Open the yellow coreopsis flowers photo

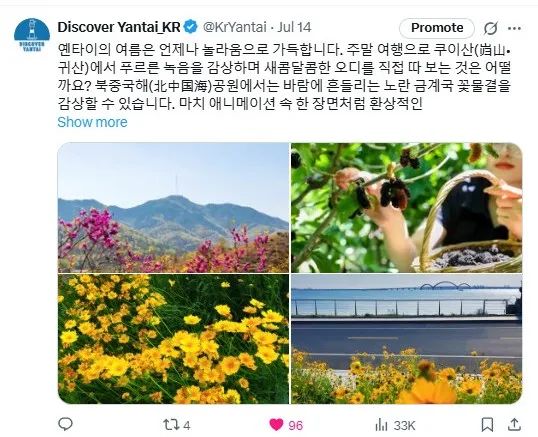[173, 339]
